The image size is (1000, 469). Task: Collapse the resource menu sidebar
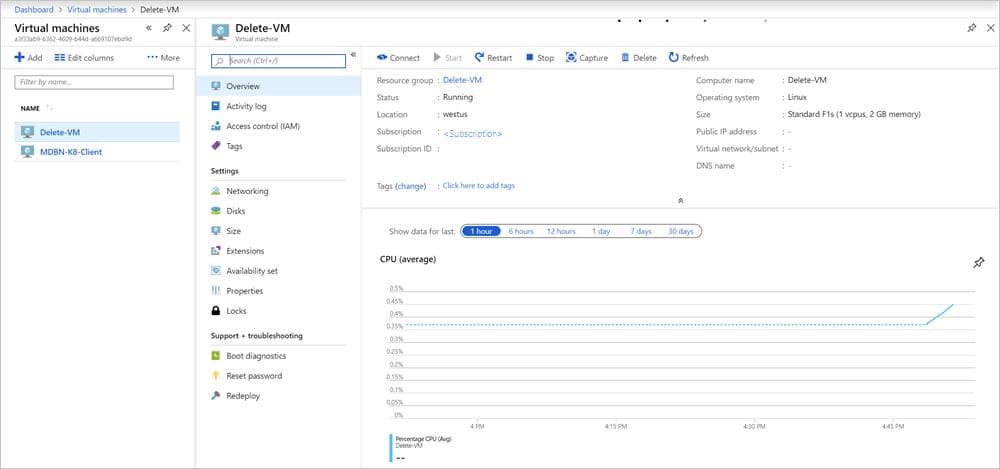click(353, 55)
